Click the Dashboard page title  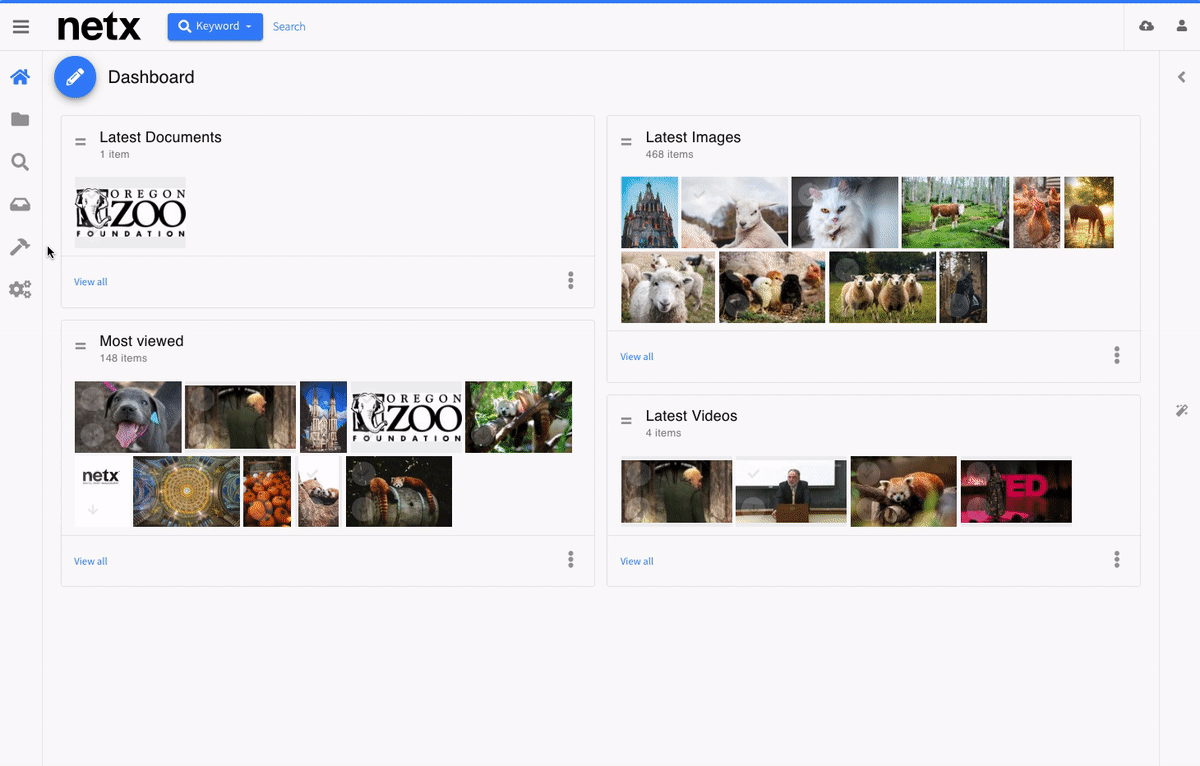pyautogui.click(x=151, y=77)
